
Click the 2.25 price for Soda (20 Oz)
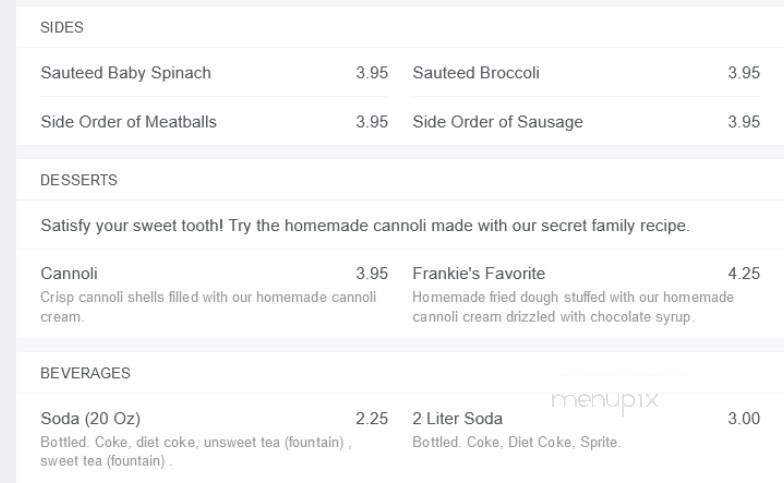[372, 418]
